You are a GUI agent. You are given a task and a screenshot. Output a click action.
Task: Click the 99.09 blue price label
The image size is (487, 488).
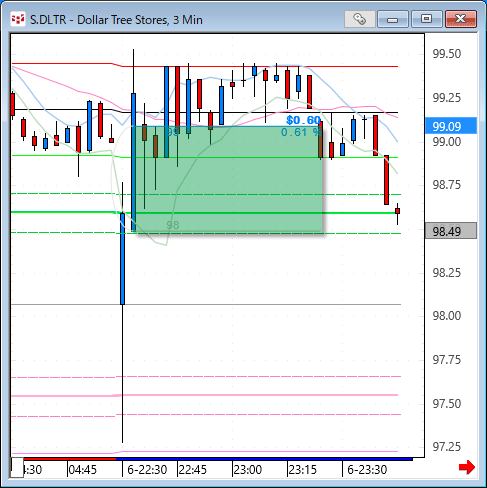coord(451,126)
